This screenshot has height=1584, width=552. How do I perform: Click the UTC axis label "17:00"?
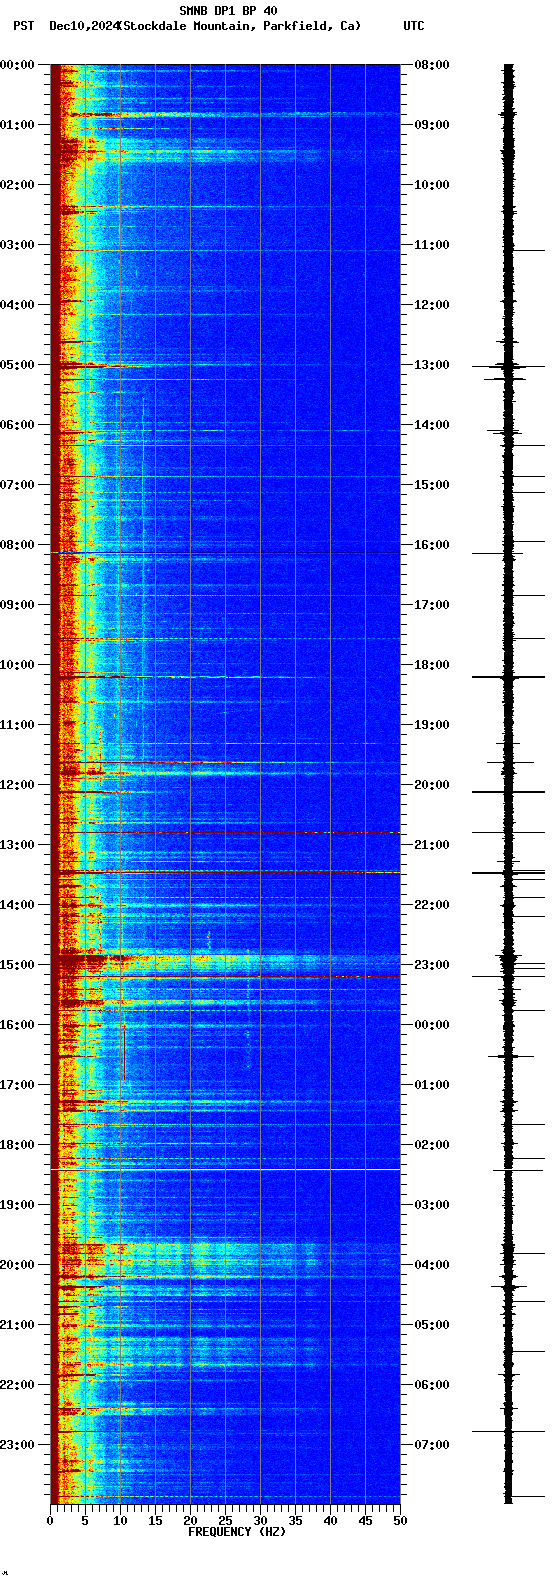point(432,605)
